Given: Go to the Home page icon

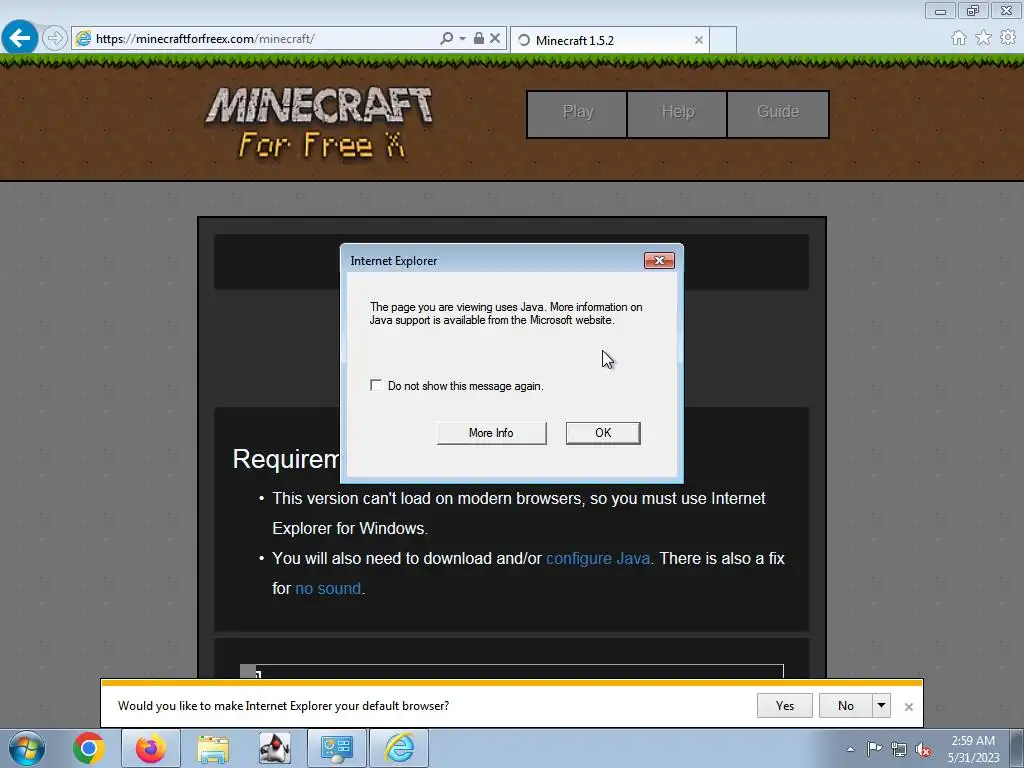Looking at the screenshot, I should (x=959, y=38).
